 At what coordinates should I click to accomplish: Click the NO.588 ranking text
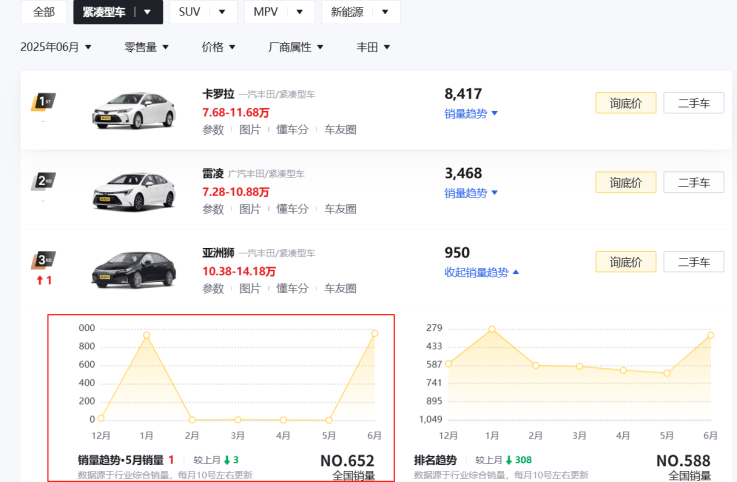pyautogui.click(x=683, y=460)
